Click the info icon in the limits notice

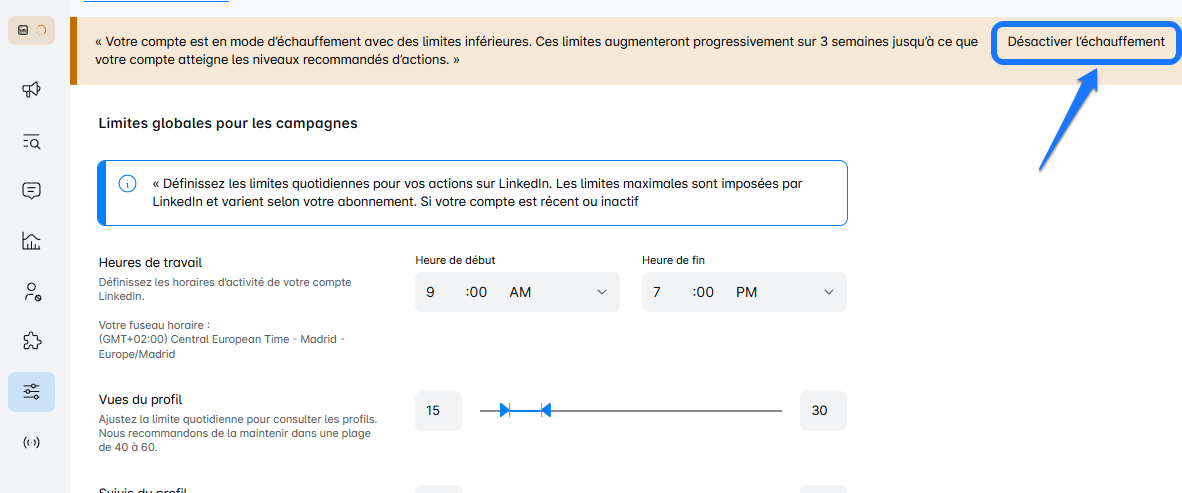coord(128,184)
